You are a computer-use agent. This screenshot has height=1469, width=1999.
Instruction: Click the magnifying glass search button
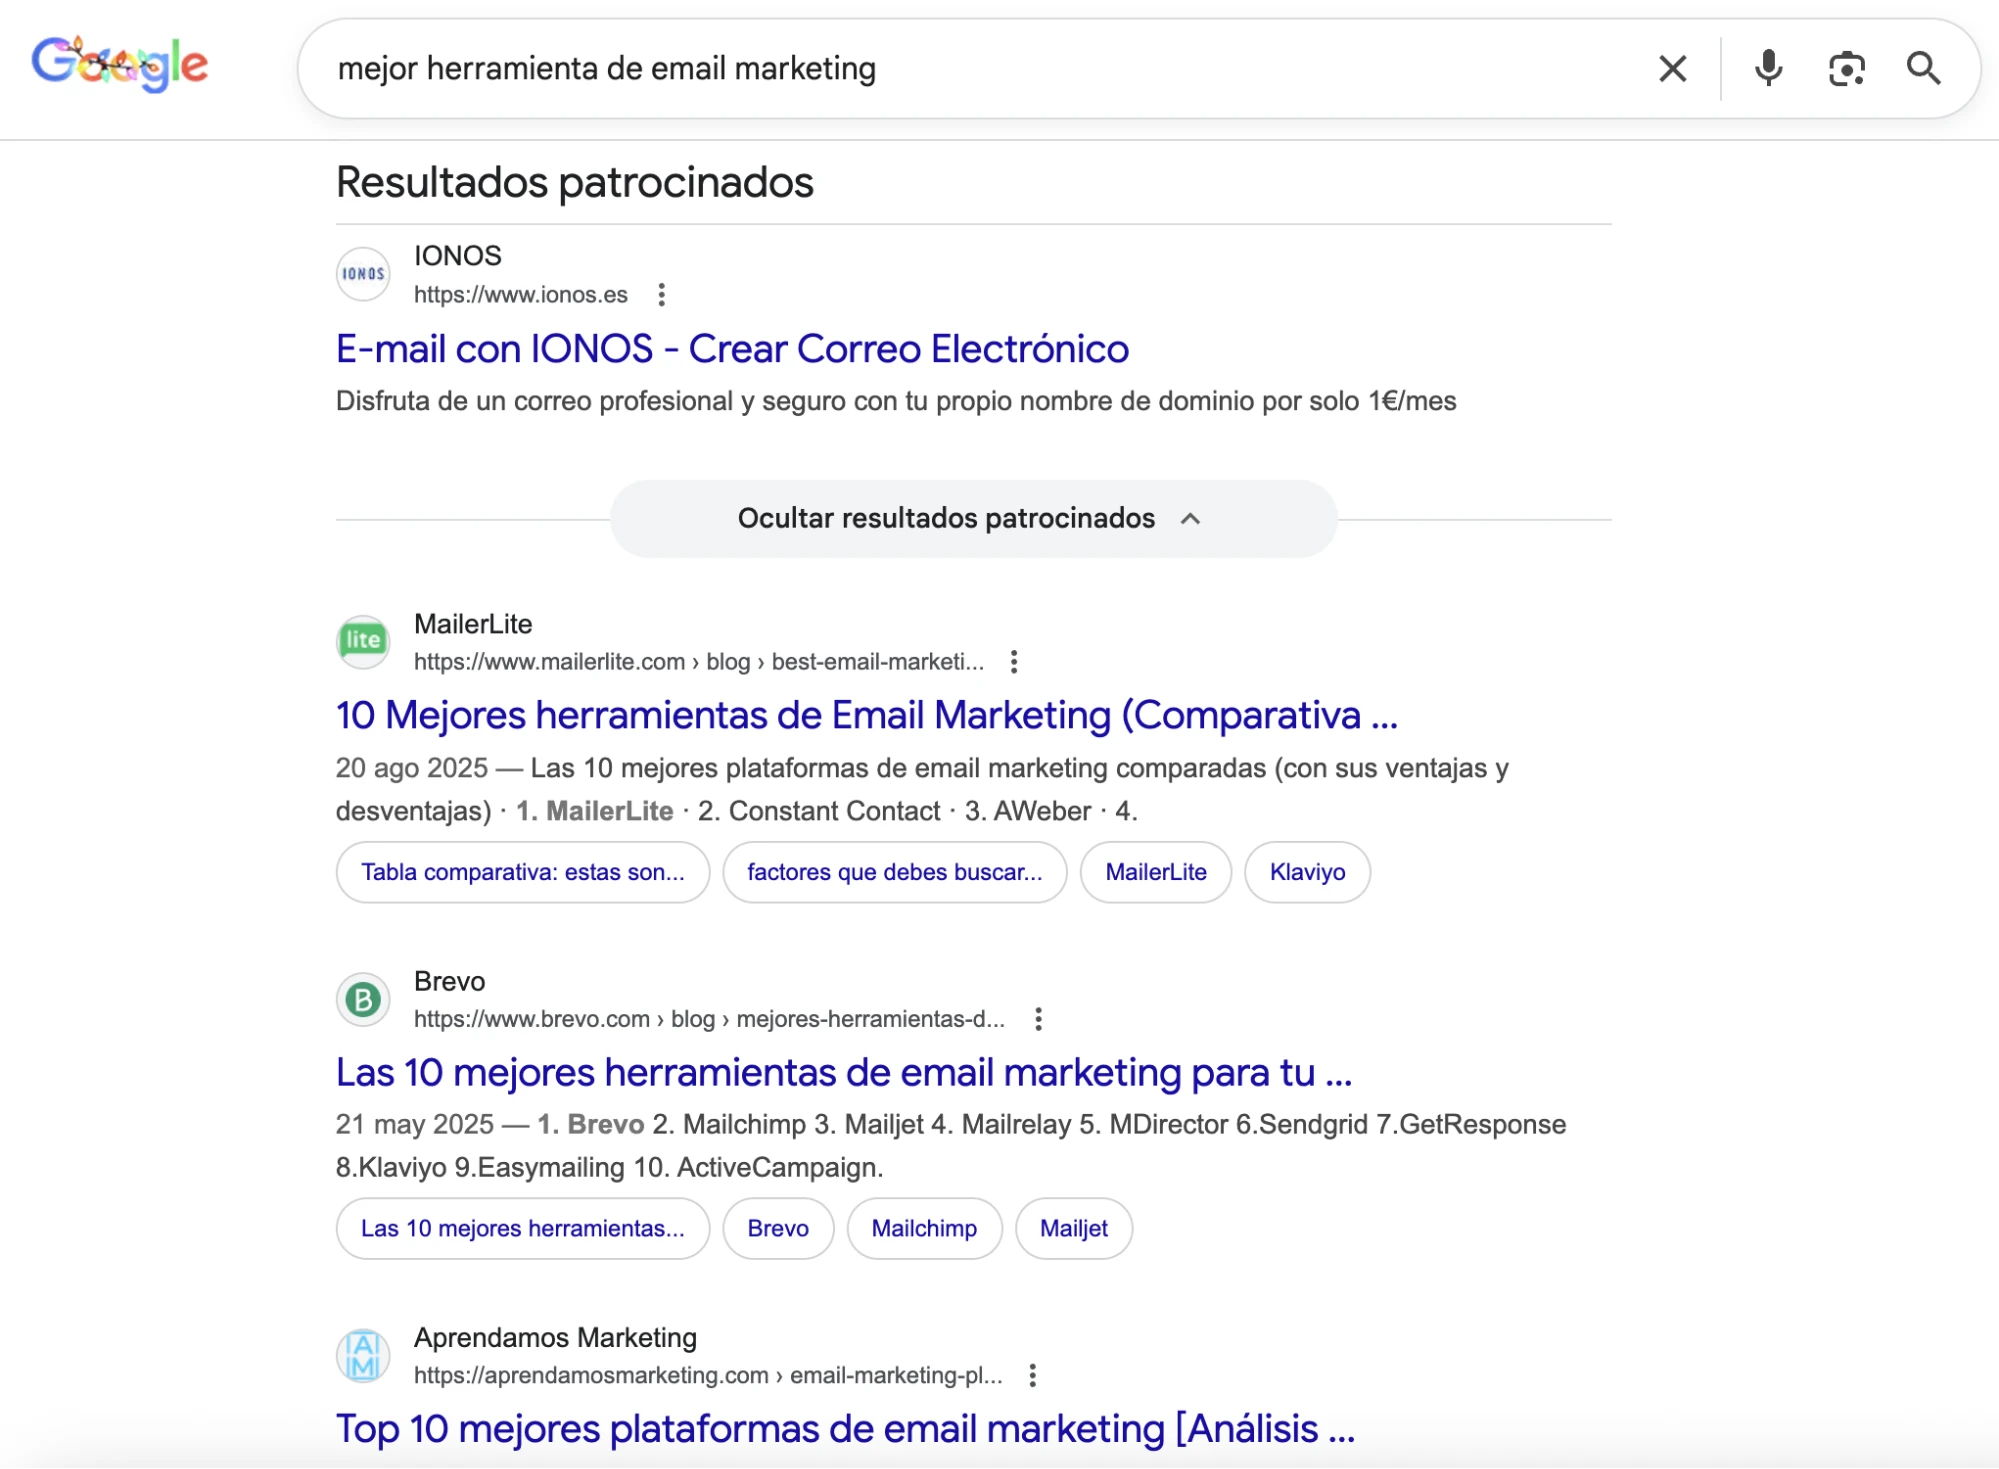(x=1923, y=69)
